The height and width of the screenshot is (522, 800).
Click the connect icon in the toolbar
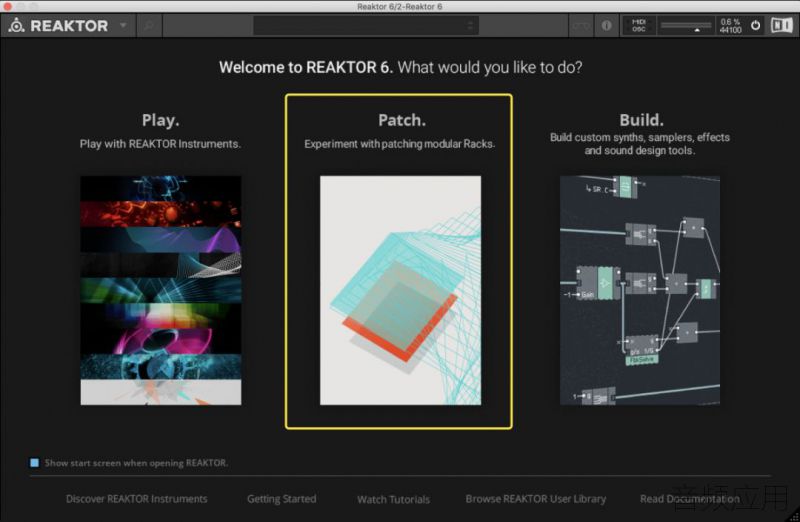point(581,26)
